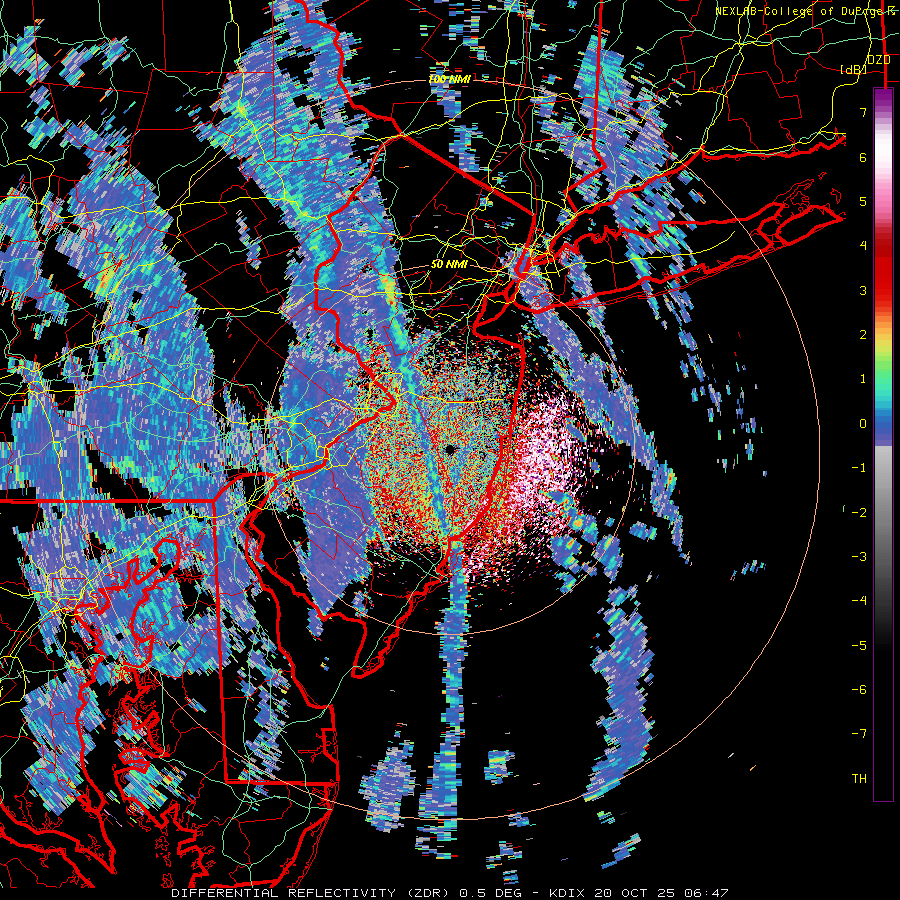Click the KDIX station identifier in caption
This screenshot has height=900, width=900.
tap(566, 893)
